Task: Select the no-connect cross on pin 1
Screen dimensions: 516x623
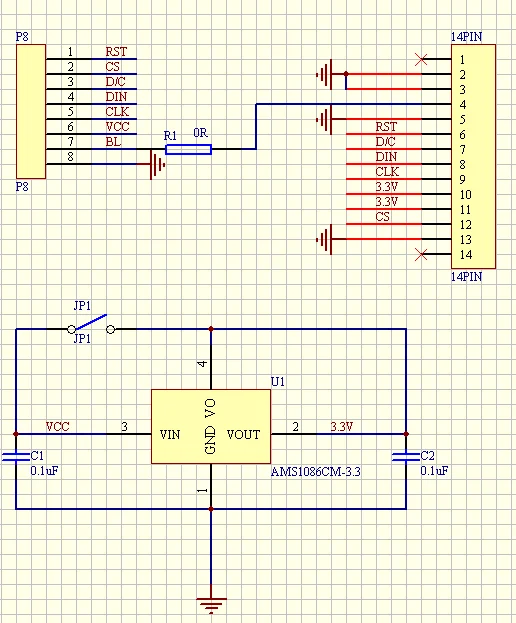Action: (x=421, y=59)
